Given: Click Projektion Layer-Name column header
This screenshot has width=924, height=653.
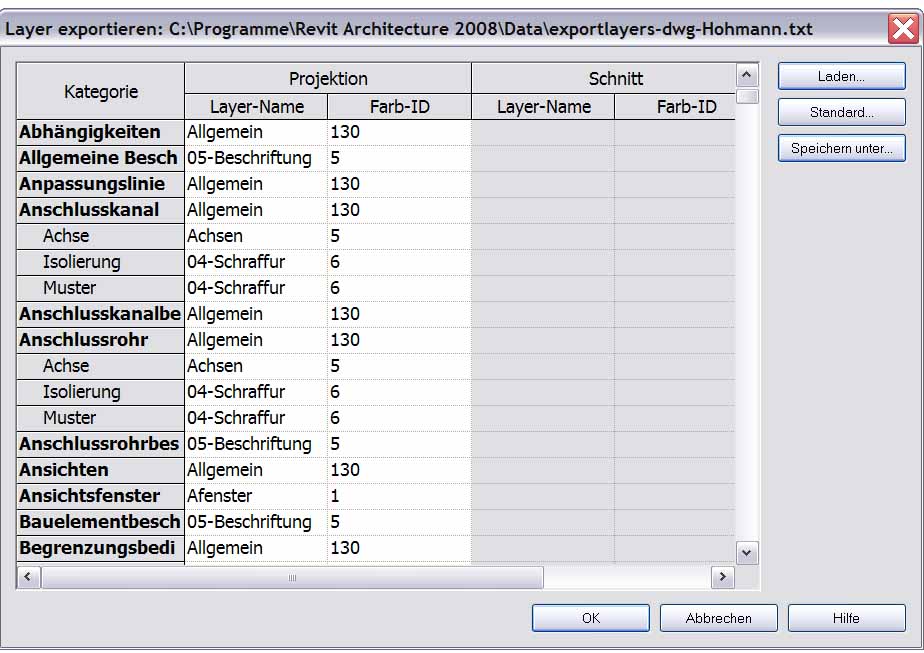Looking at the screenshot, I should point(256,107).
